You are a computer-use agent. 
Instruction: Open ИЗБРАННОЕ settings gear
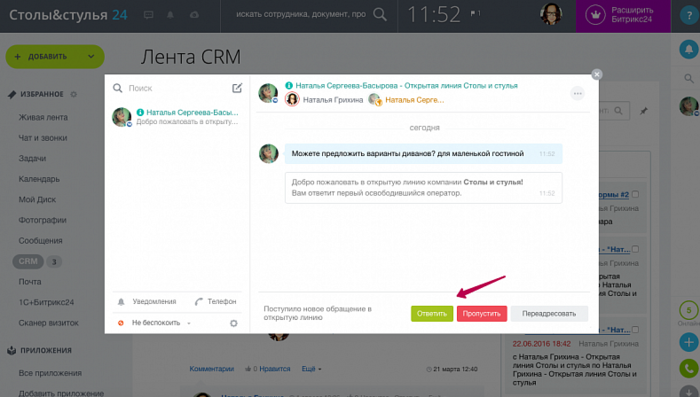pyautogui.click(x=74, y=94)
